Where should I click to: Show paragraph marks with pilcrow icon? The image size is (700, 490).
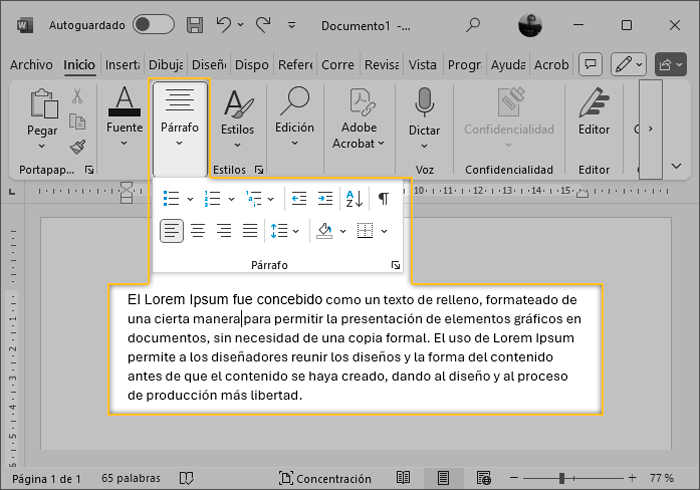383,199
